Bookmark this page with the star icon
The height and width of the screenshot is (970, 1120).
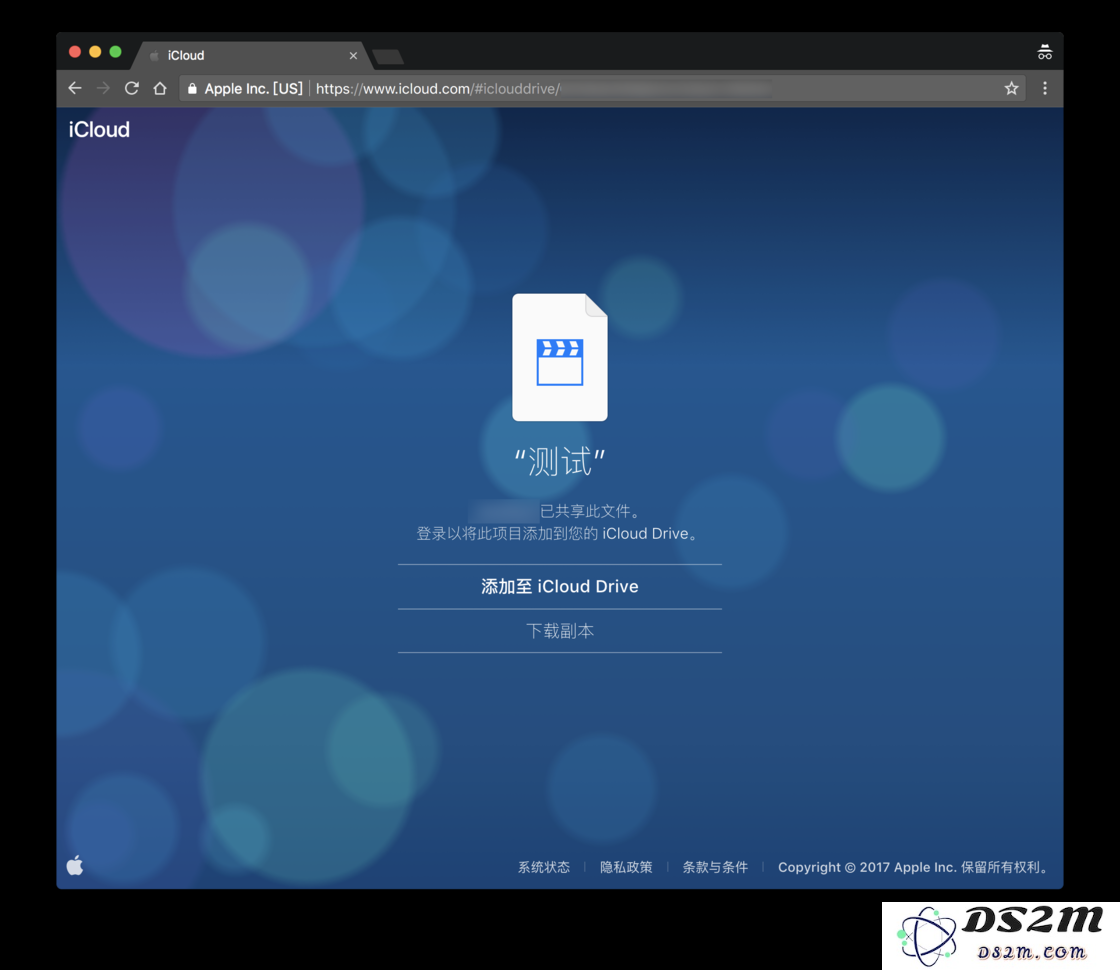(x=1011, y=89)
